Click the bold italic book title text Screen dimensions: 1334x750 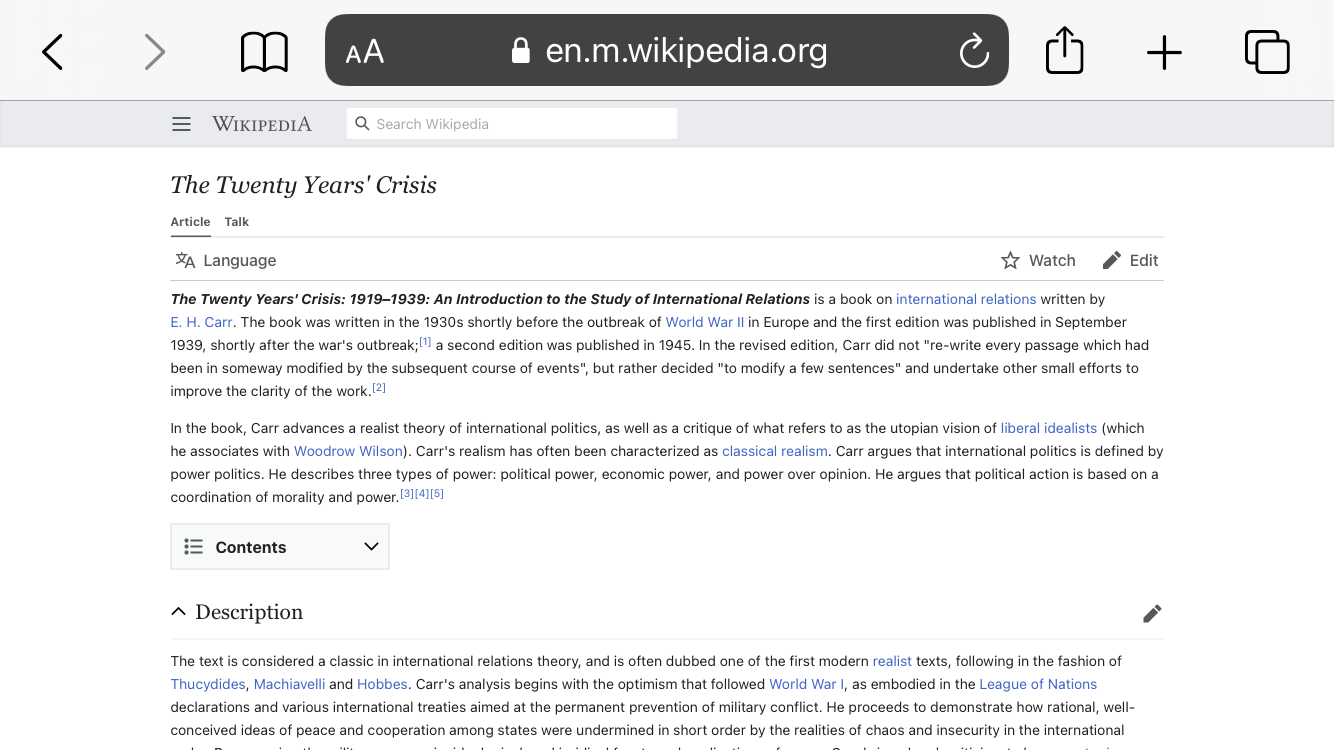(490, 299)
